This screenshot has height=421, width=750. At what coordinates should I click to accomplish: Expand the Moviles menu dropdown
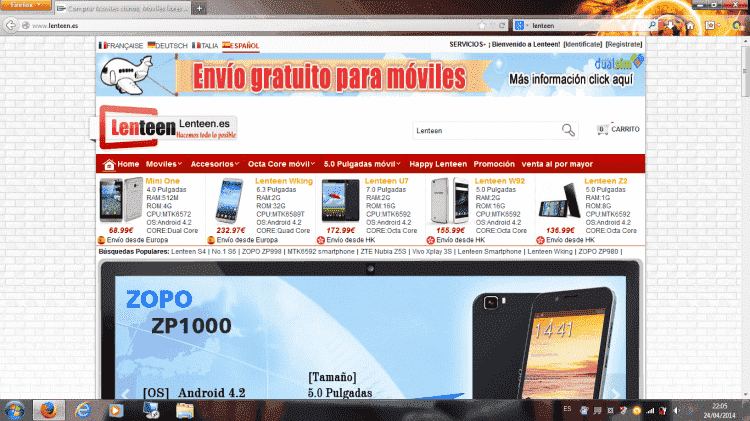tap(164, 164)
